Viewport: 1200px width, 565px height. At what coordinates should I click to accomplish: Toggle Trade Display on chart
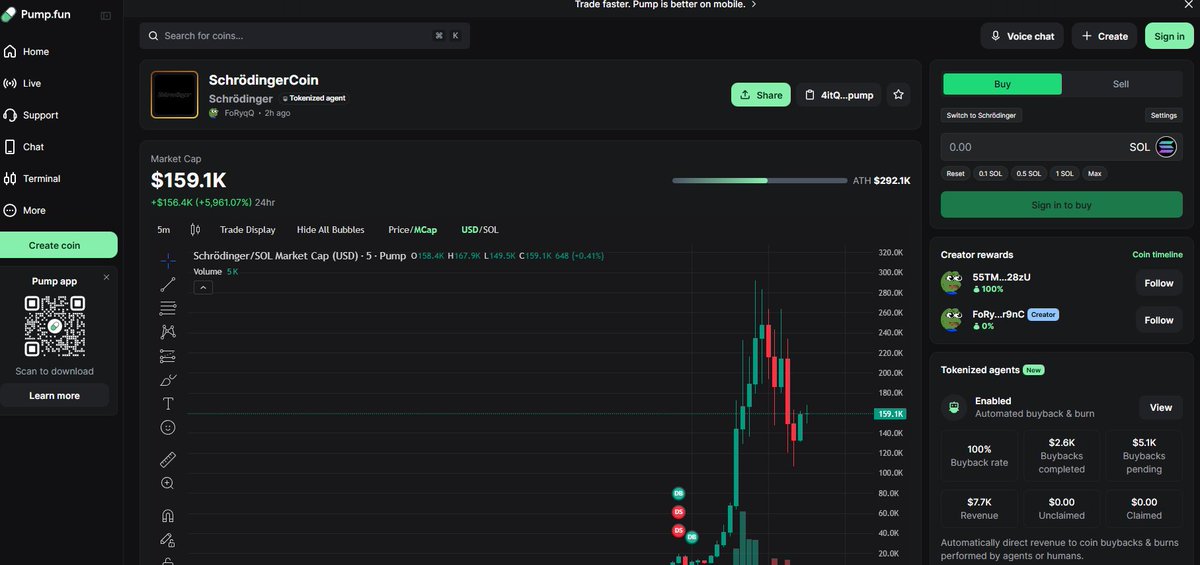point(248,230)
